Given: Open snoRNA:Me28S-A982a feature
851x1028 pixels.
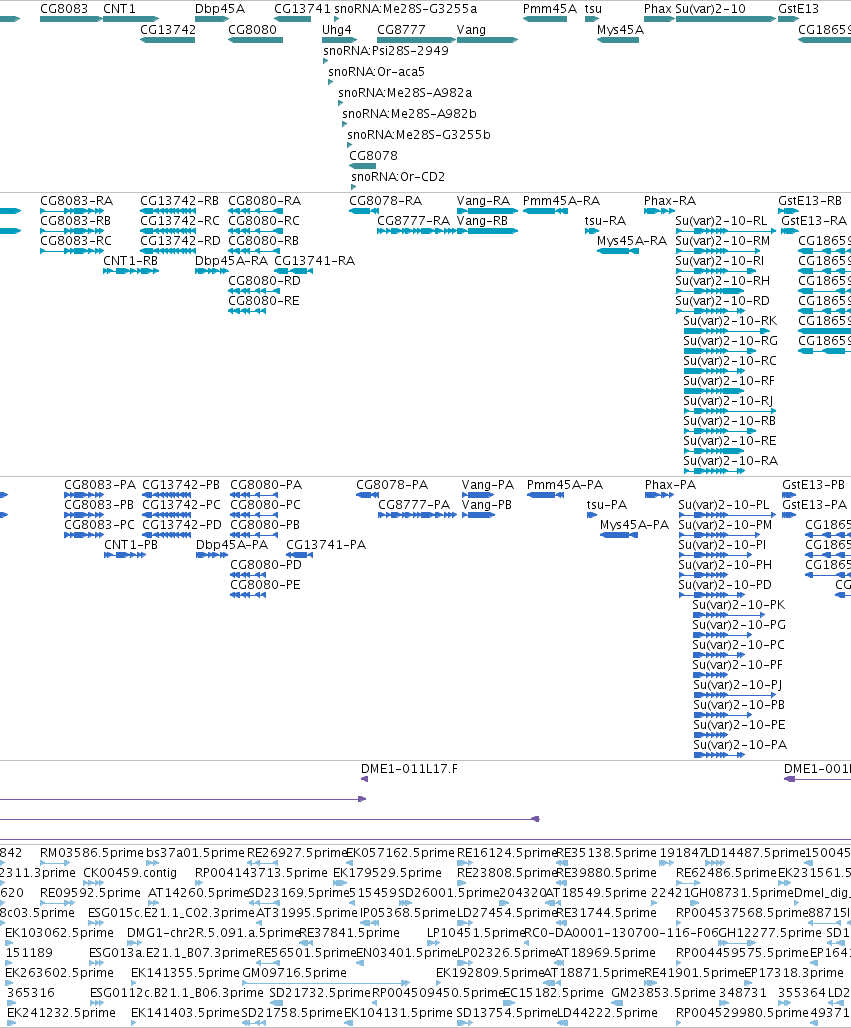Looking at the screenshot, I should click(x=341, y=103).
